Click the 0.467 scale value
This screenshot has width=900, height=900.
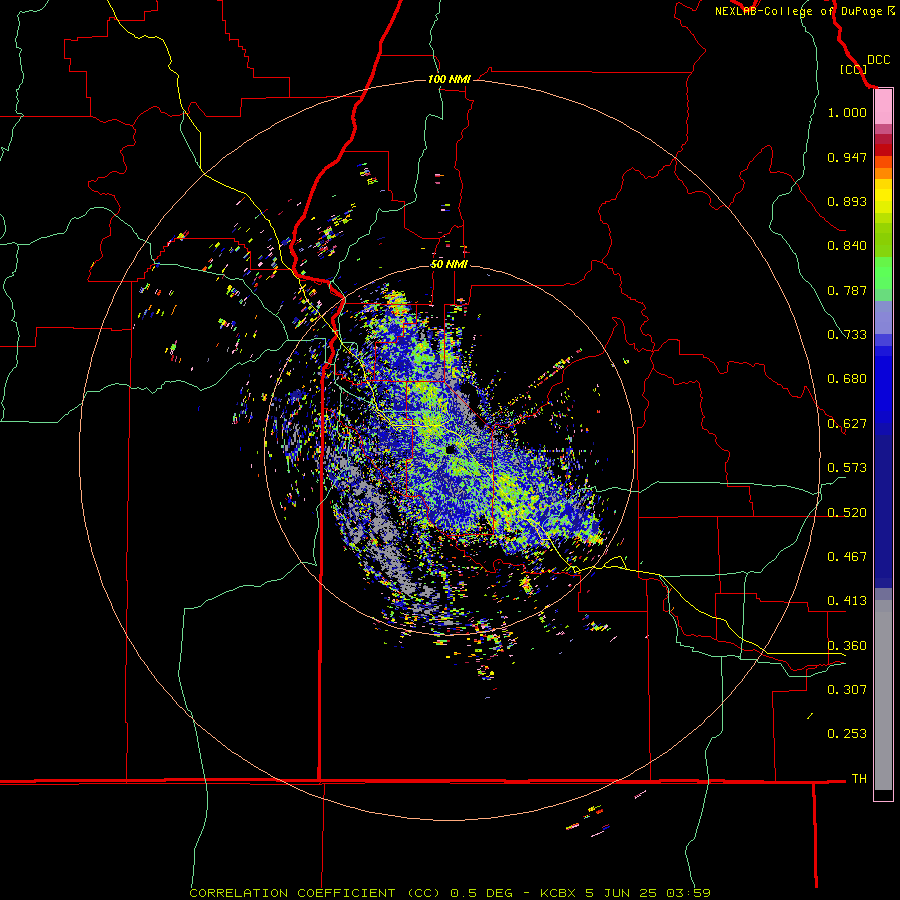pyautogui.click(x=847, y=557)
